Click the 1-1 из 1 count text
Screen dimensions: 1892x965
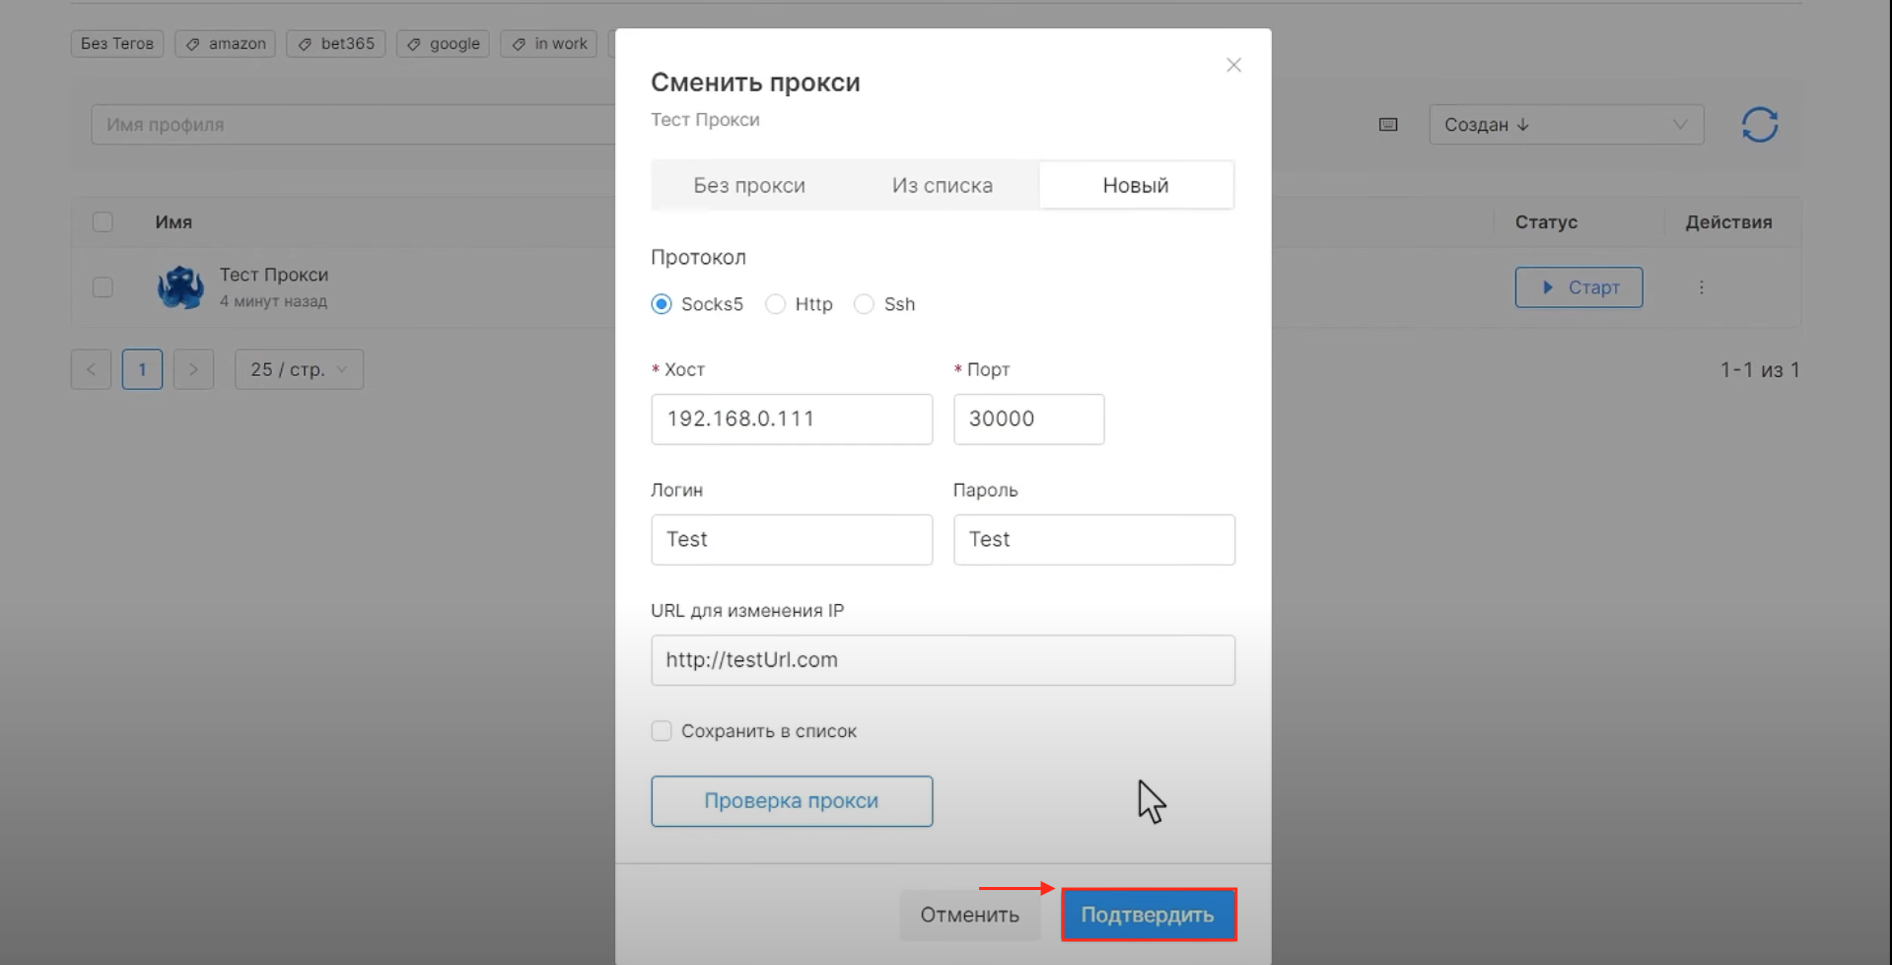(1759, 370)
